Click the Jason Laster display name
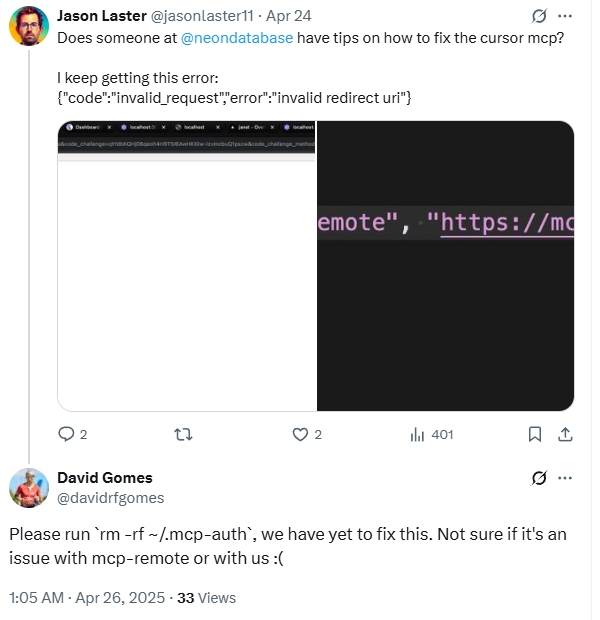The height and width of the screenshot is (620, 600). pyautogui.click(x=102, y=16)
